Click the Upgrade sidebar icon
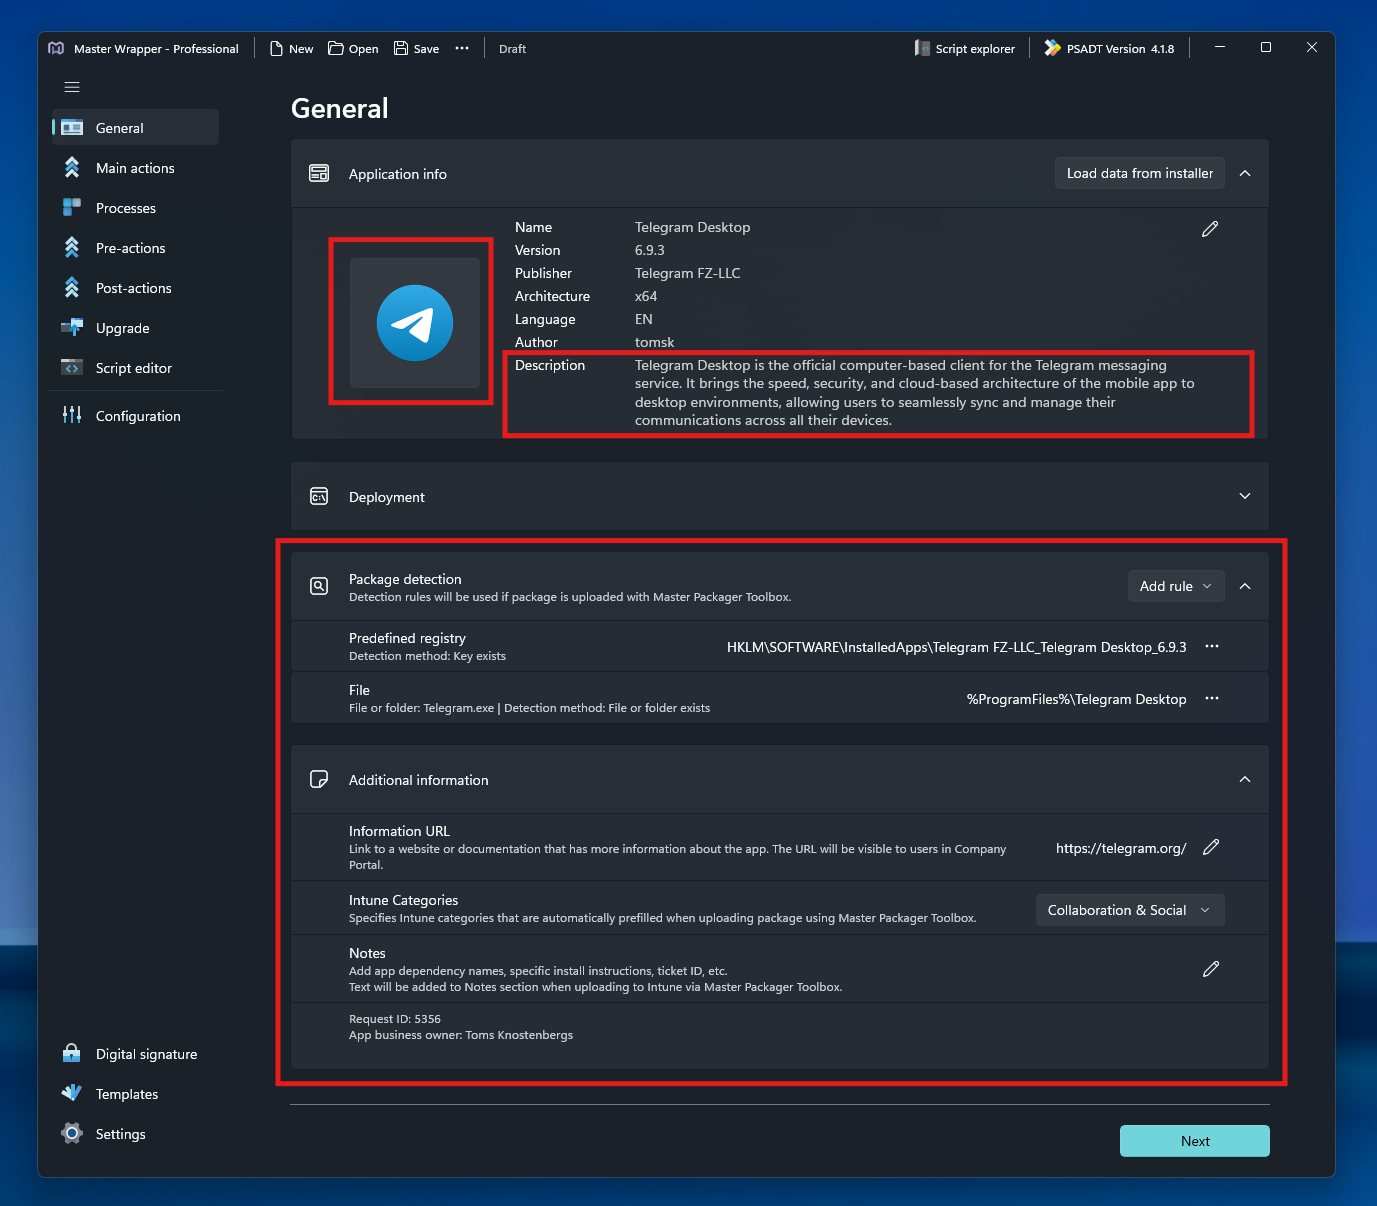This screenshot has width=1377, height=1206. pos(72,327)
